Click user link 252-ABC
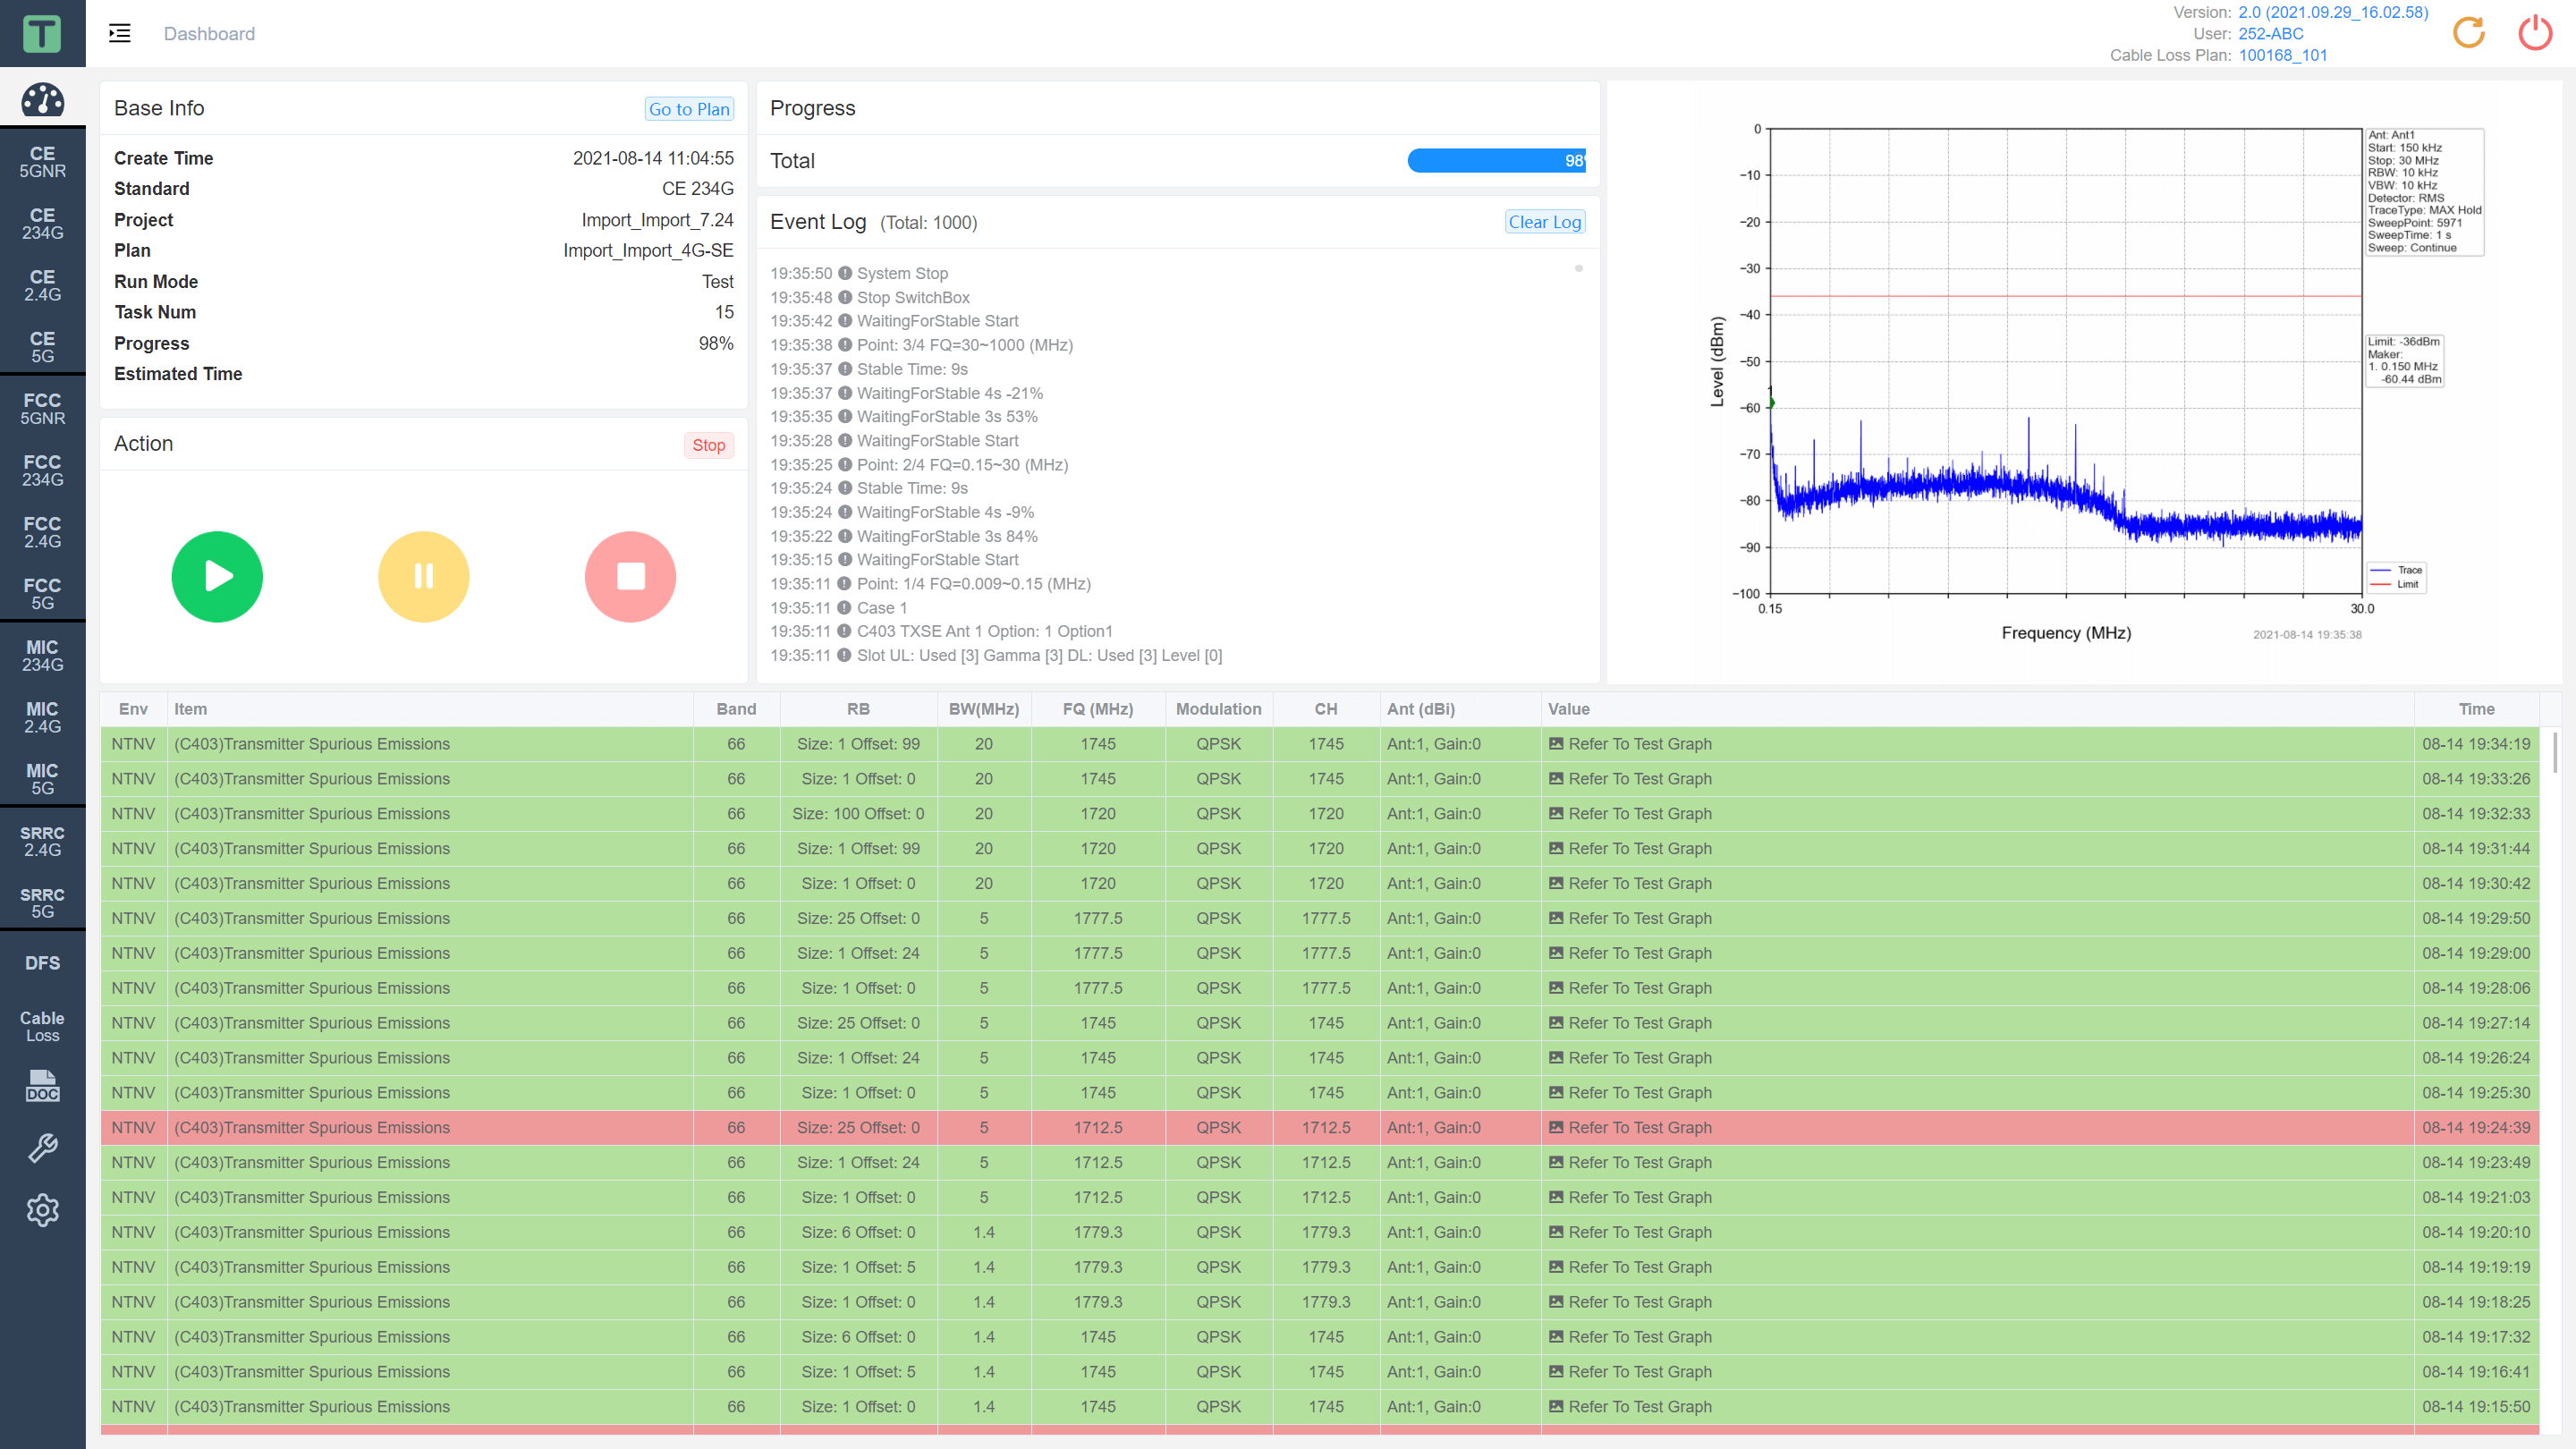Screen dimensions: 2576x1449 click(2270, 33)
